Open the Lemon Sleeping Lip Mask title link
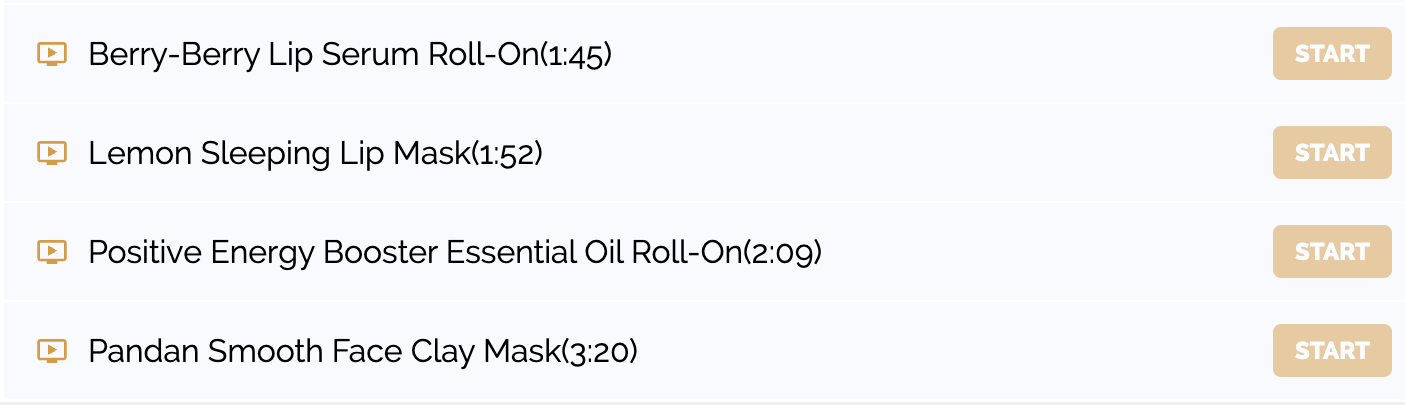The height and width of the screenshot is (405, 1405). [x=279, y=154]
